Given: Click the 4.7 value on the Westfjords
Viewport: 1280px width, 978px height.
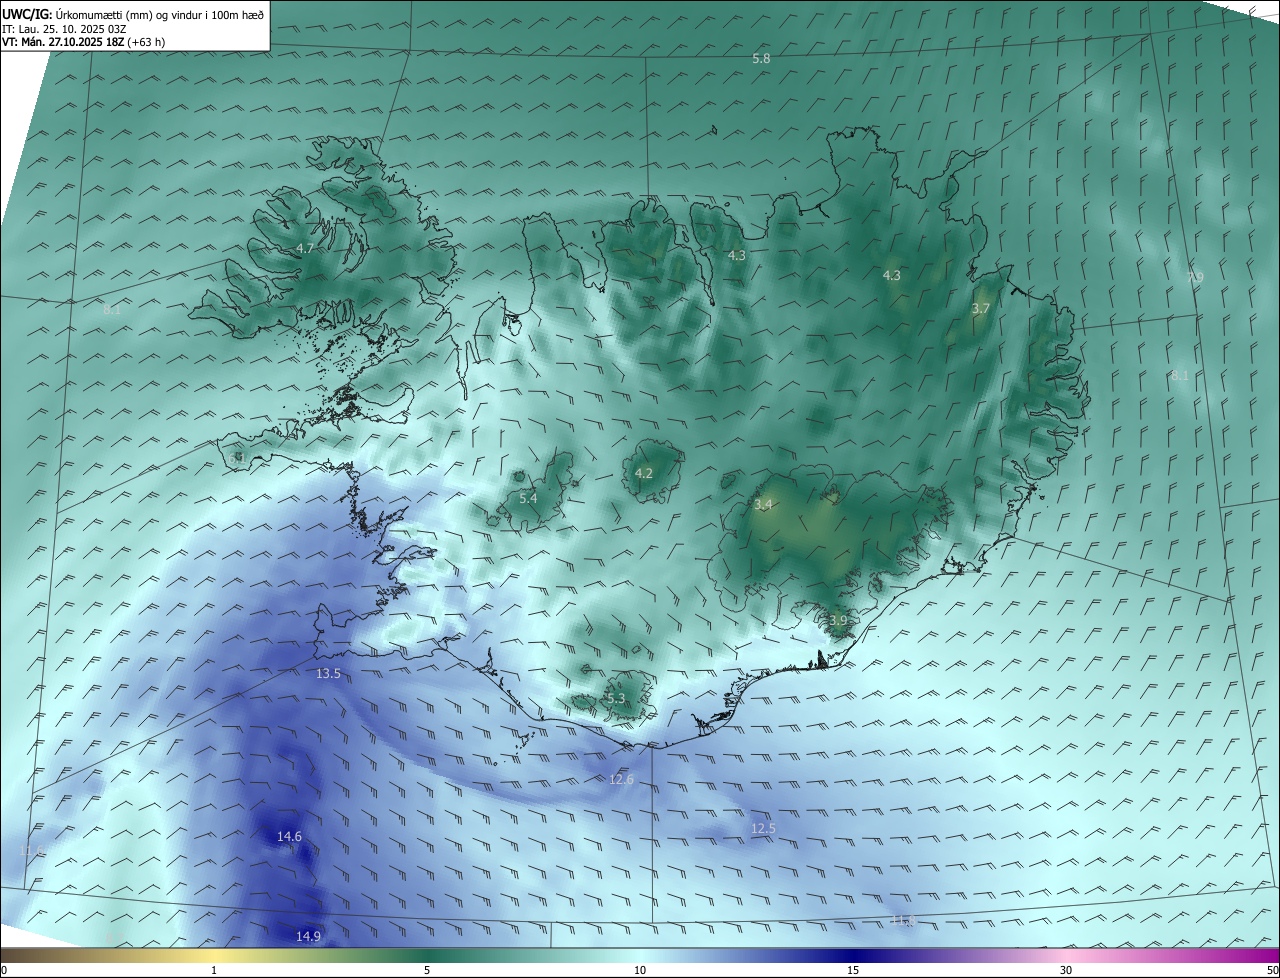Looking at the screenshot, I should coord(305,248).
